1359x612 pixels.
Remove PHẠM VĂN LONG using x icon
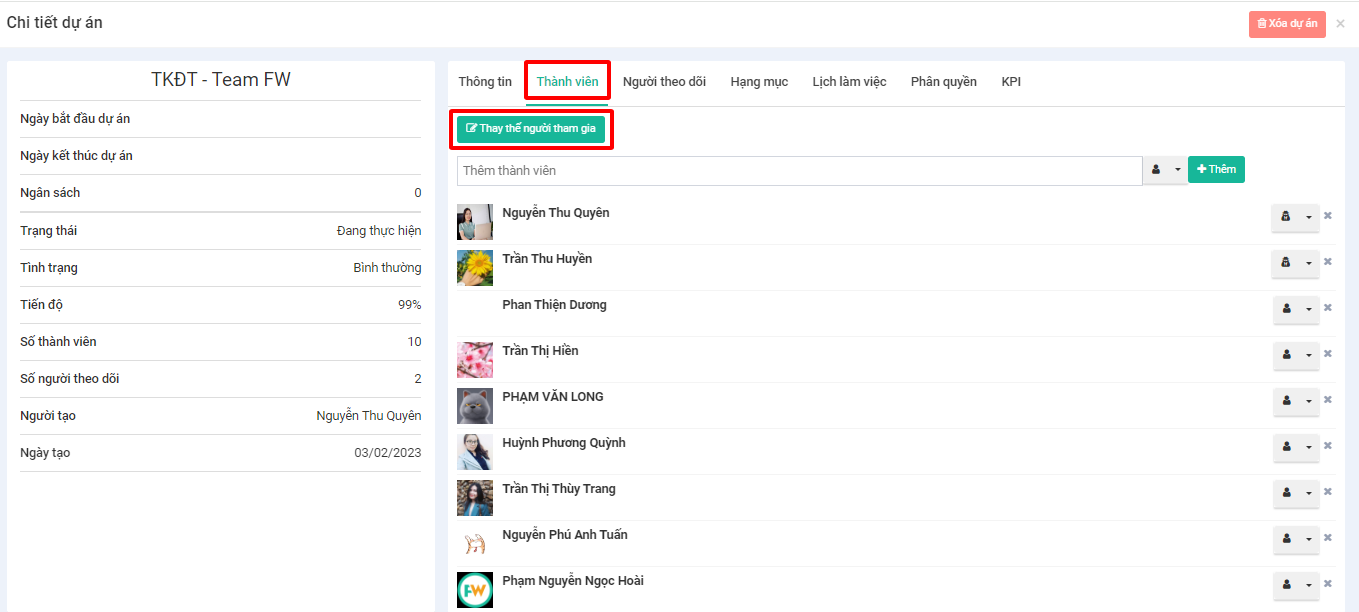pyautogui.click(x=1328, y=400)
